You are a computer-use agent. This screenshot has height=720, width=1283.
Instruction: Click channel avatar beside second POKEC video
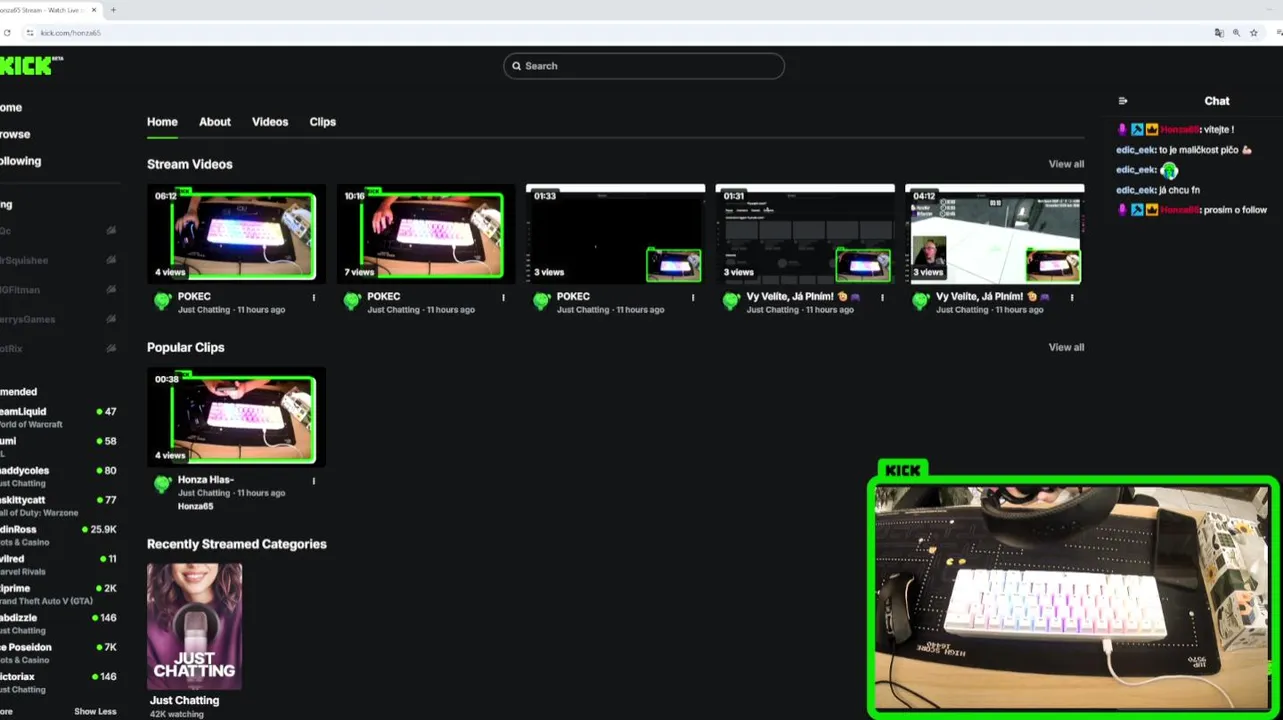[x=352, y=301]
